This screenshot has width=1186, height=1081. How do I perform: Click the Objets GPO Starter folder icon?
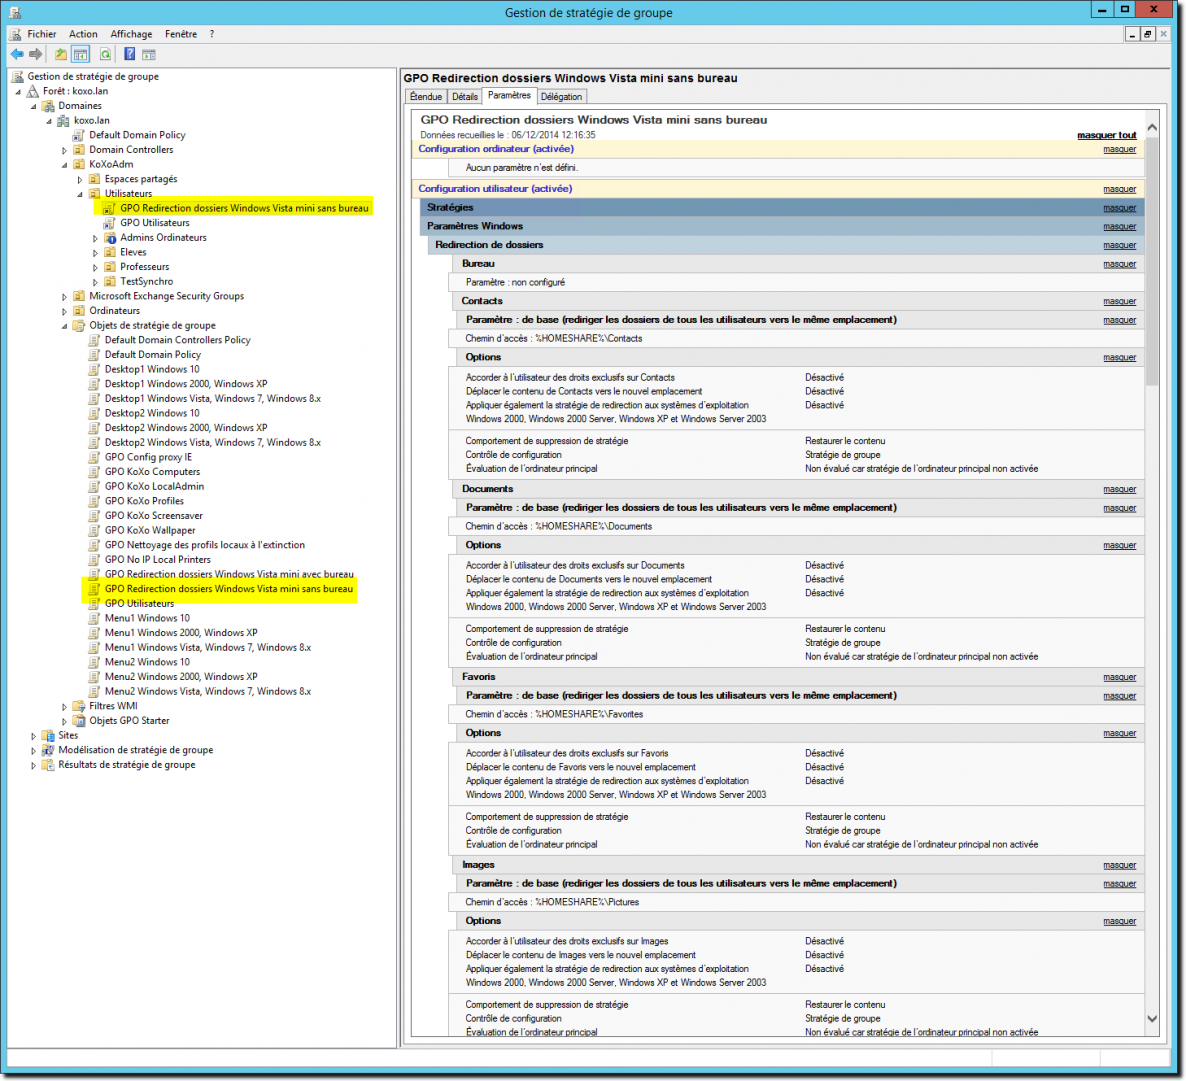[79, 721]
